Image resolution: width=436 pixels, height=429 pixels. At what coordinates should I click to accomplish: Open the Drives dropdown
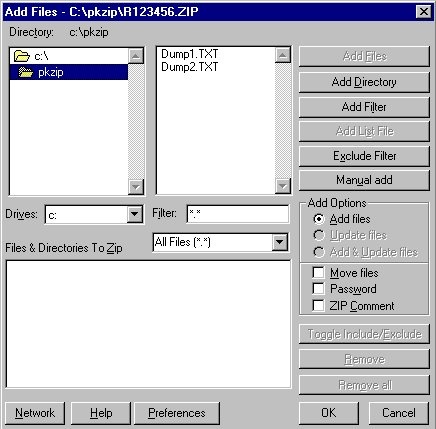click(x=135, y=214)
